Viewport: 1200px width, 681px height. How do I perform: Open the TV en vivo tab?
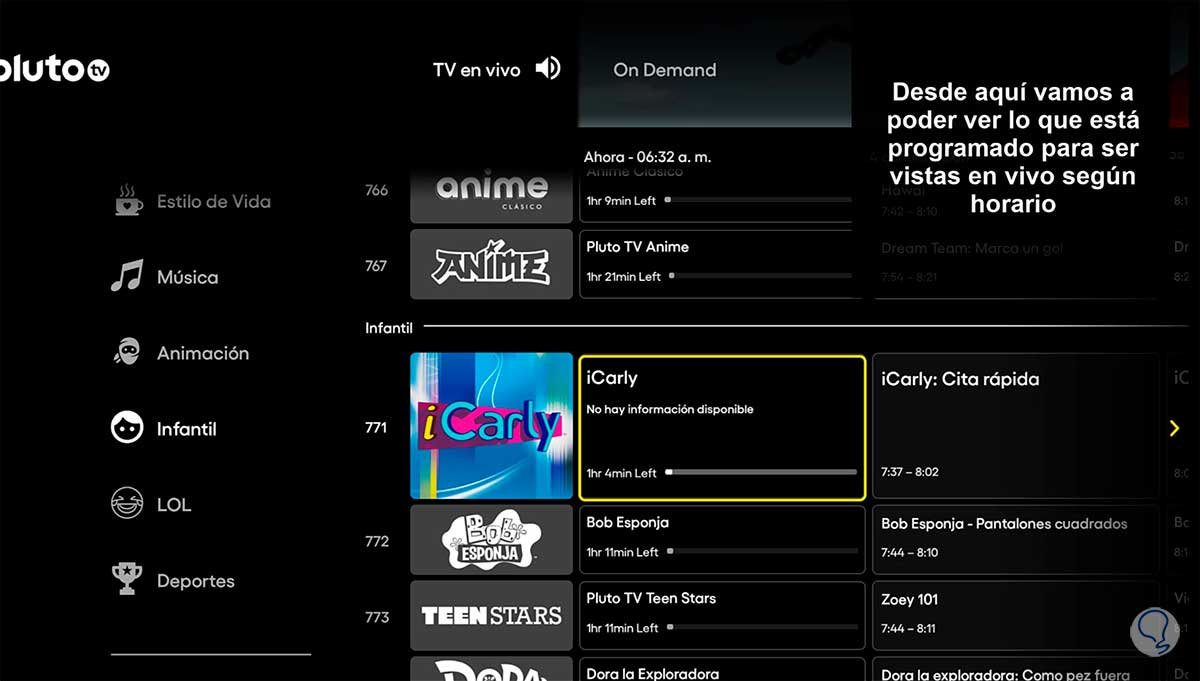pos(476,70)
